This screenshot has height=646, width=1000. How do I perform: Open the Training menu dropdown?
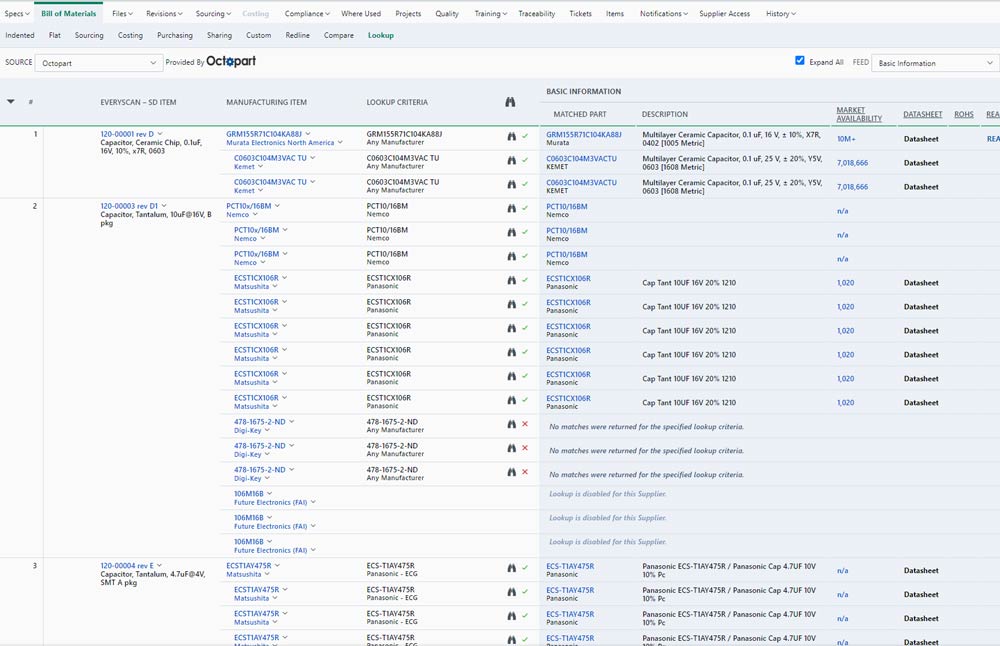coord(490,13)
